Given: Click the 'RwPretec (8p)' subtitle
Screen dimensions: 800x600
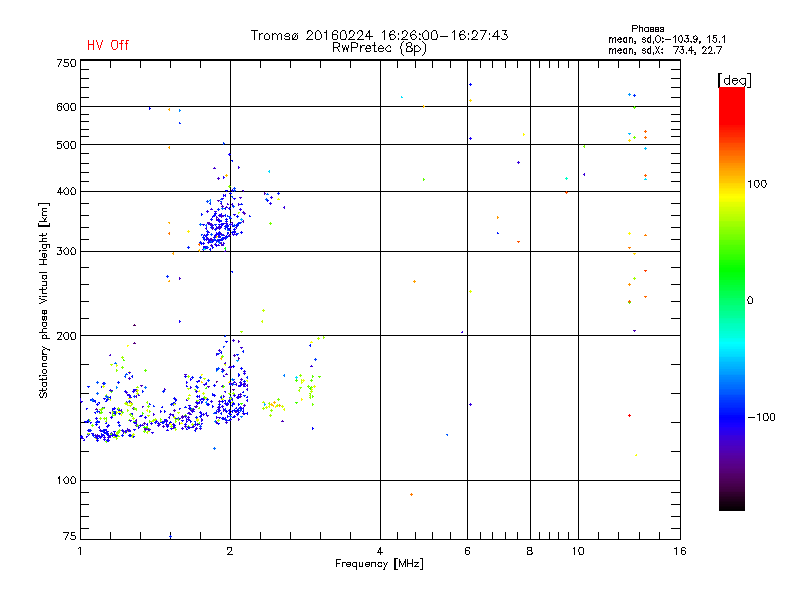Looking at the screenshot, I should click(x=379, y=48).
